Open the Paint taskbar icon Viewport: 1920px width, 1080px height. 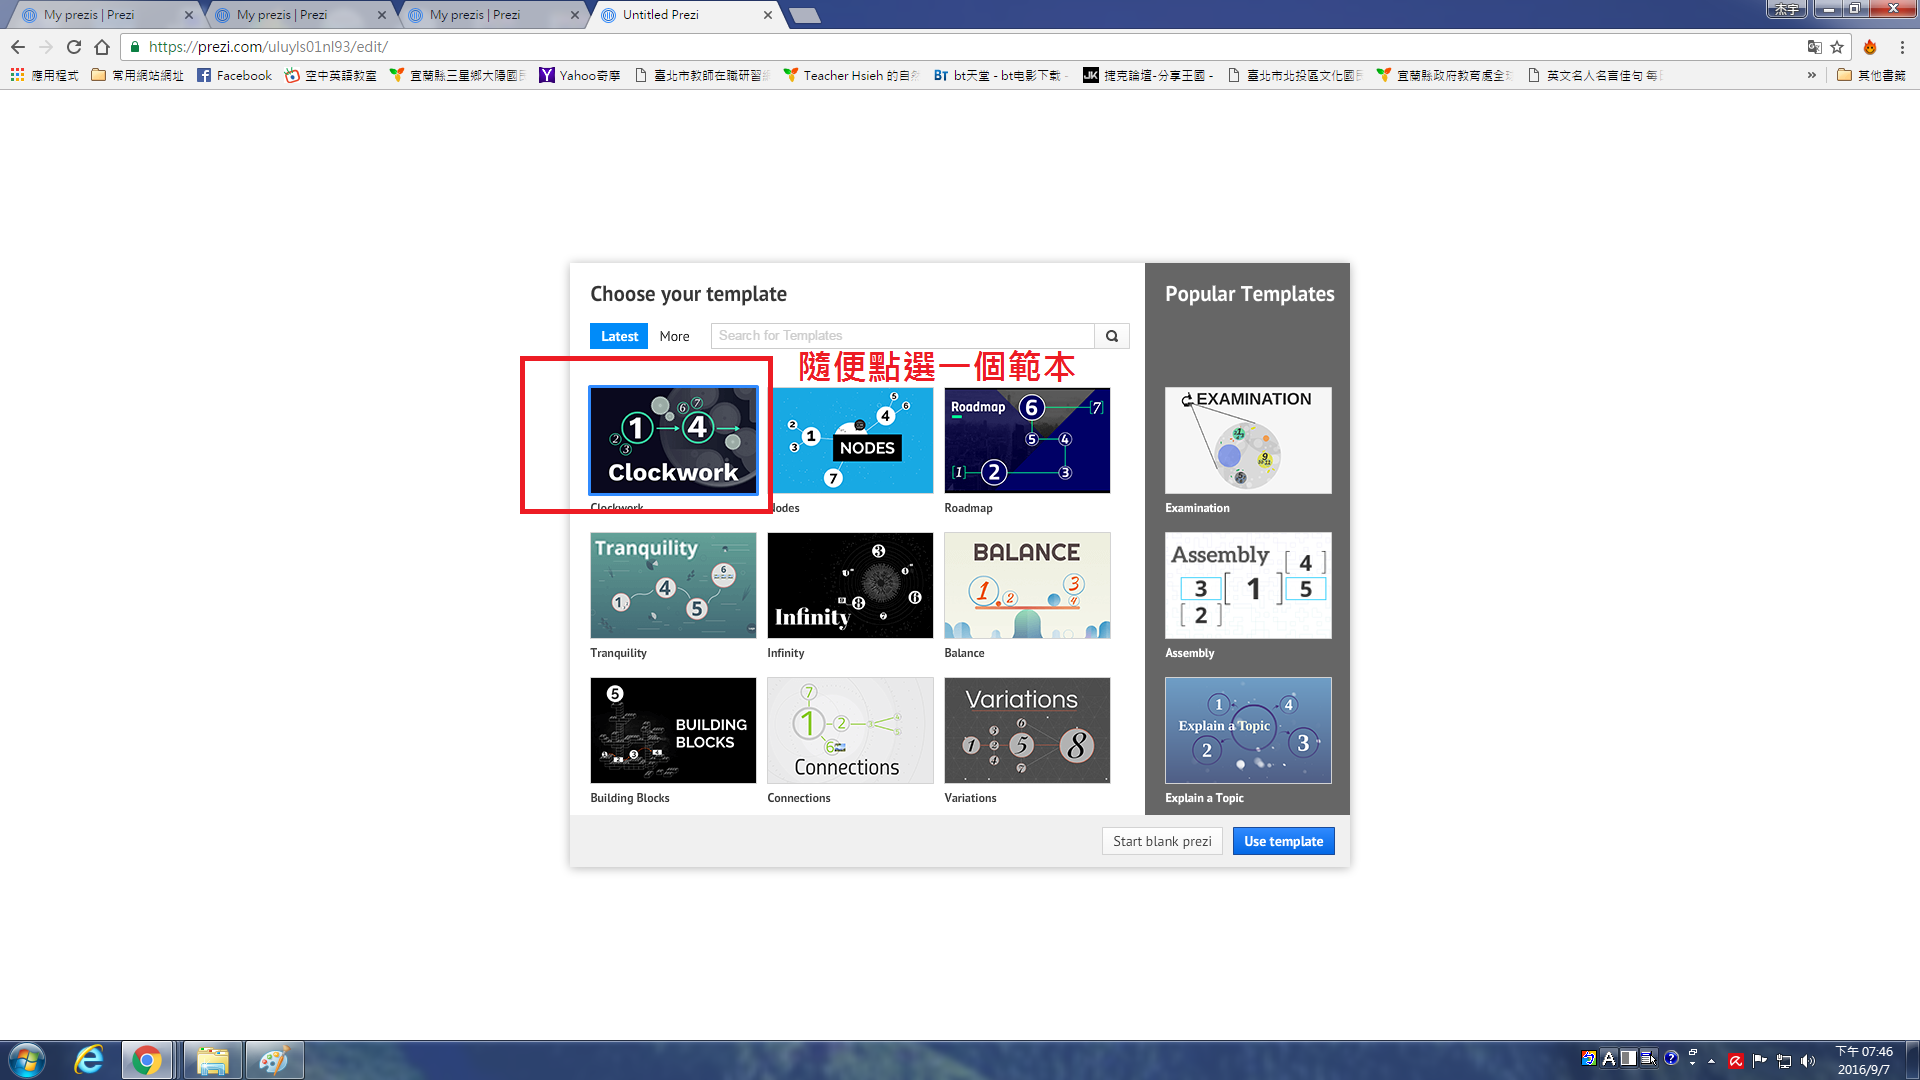[x=274, y=1060]
